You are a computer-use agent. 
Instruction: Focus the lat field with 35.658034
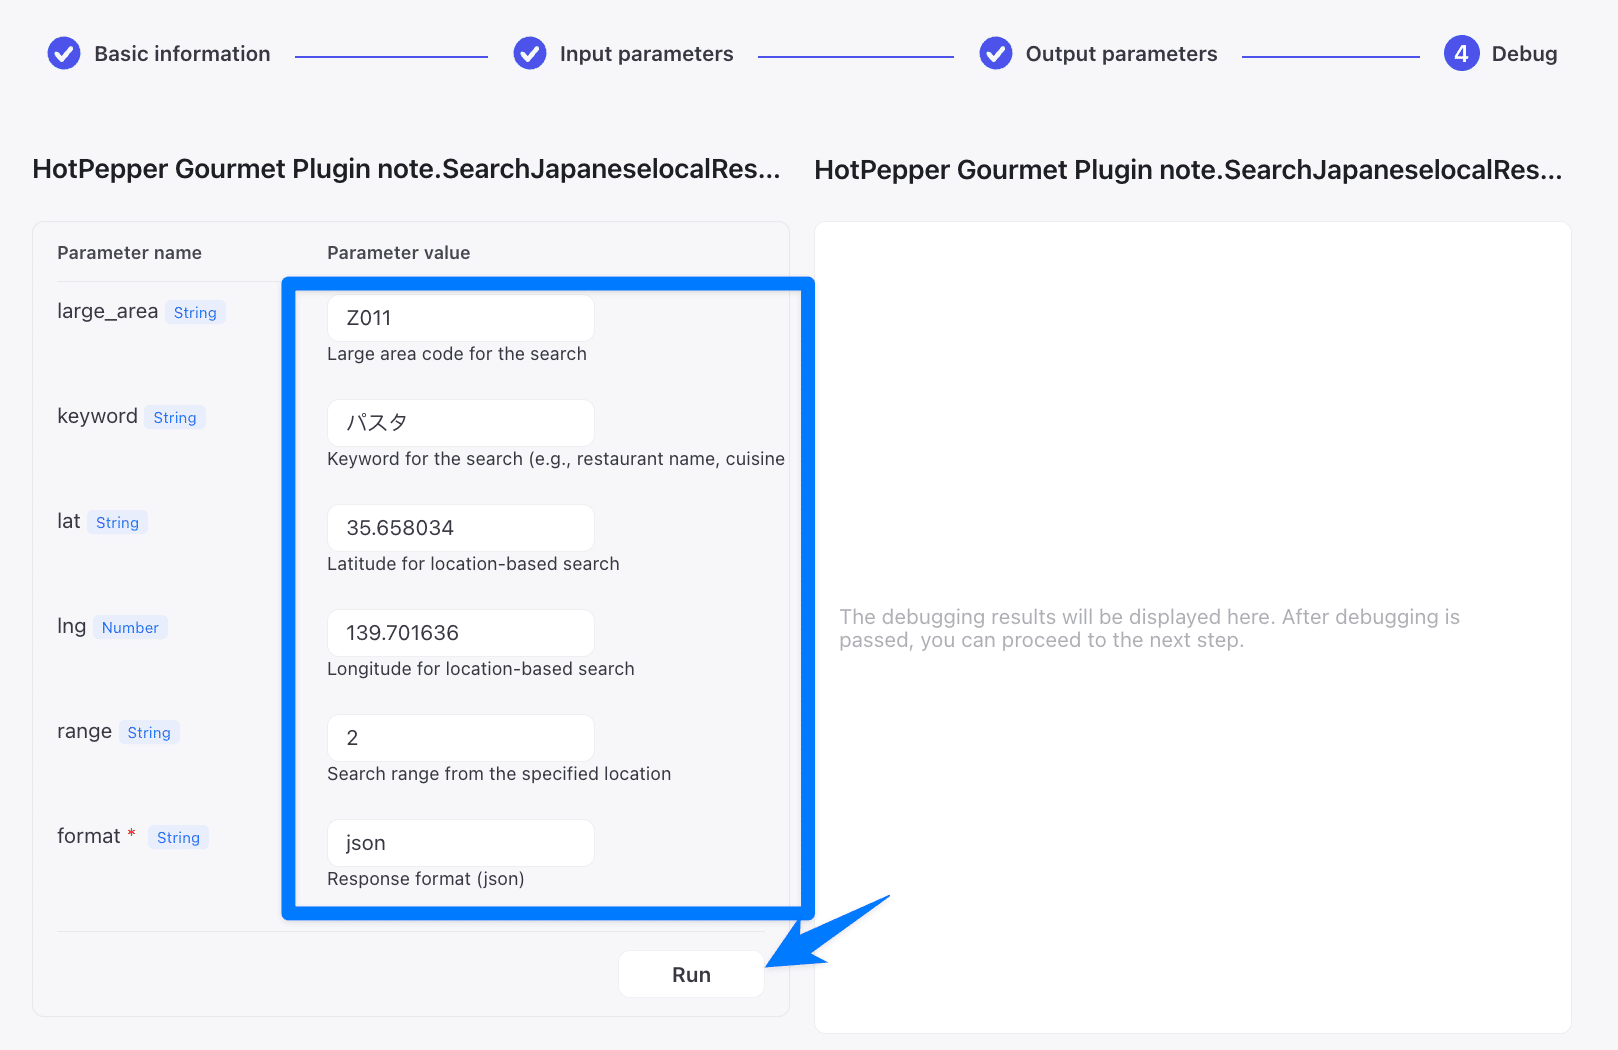click(460, 528)
